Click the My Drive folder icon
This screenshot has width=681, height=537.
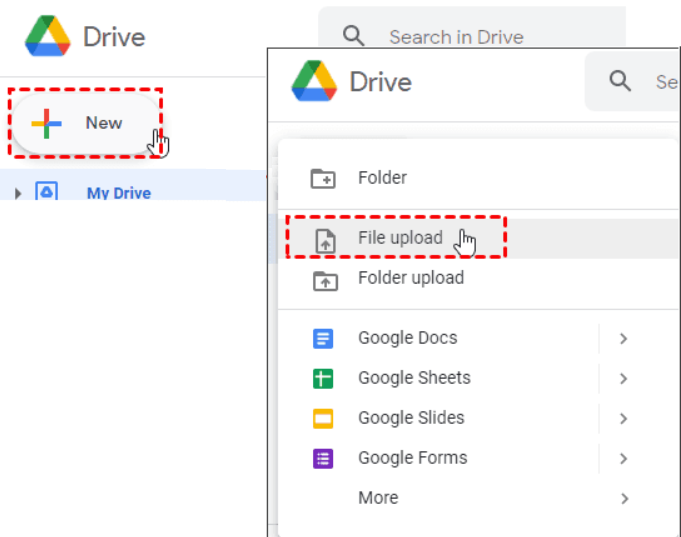click(46, 191)
